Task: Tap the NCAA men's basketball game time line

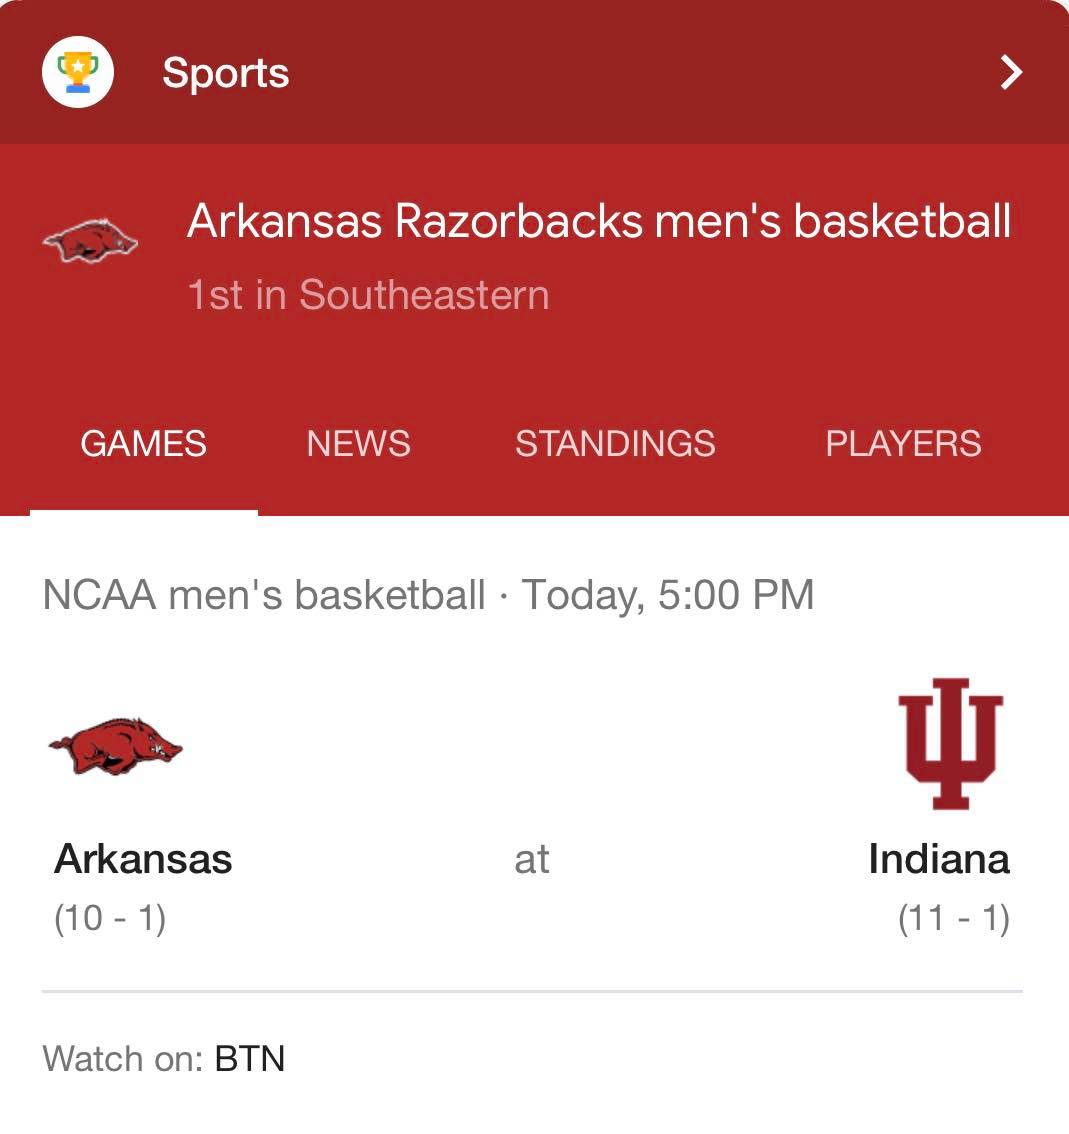Action: (x=428, y=595)
